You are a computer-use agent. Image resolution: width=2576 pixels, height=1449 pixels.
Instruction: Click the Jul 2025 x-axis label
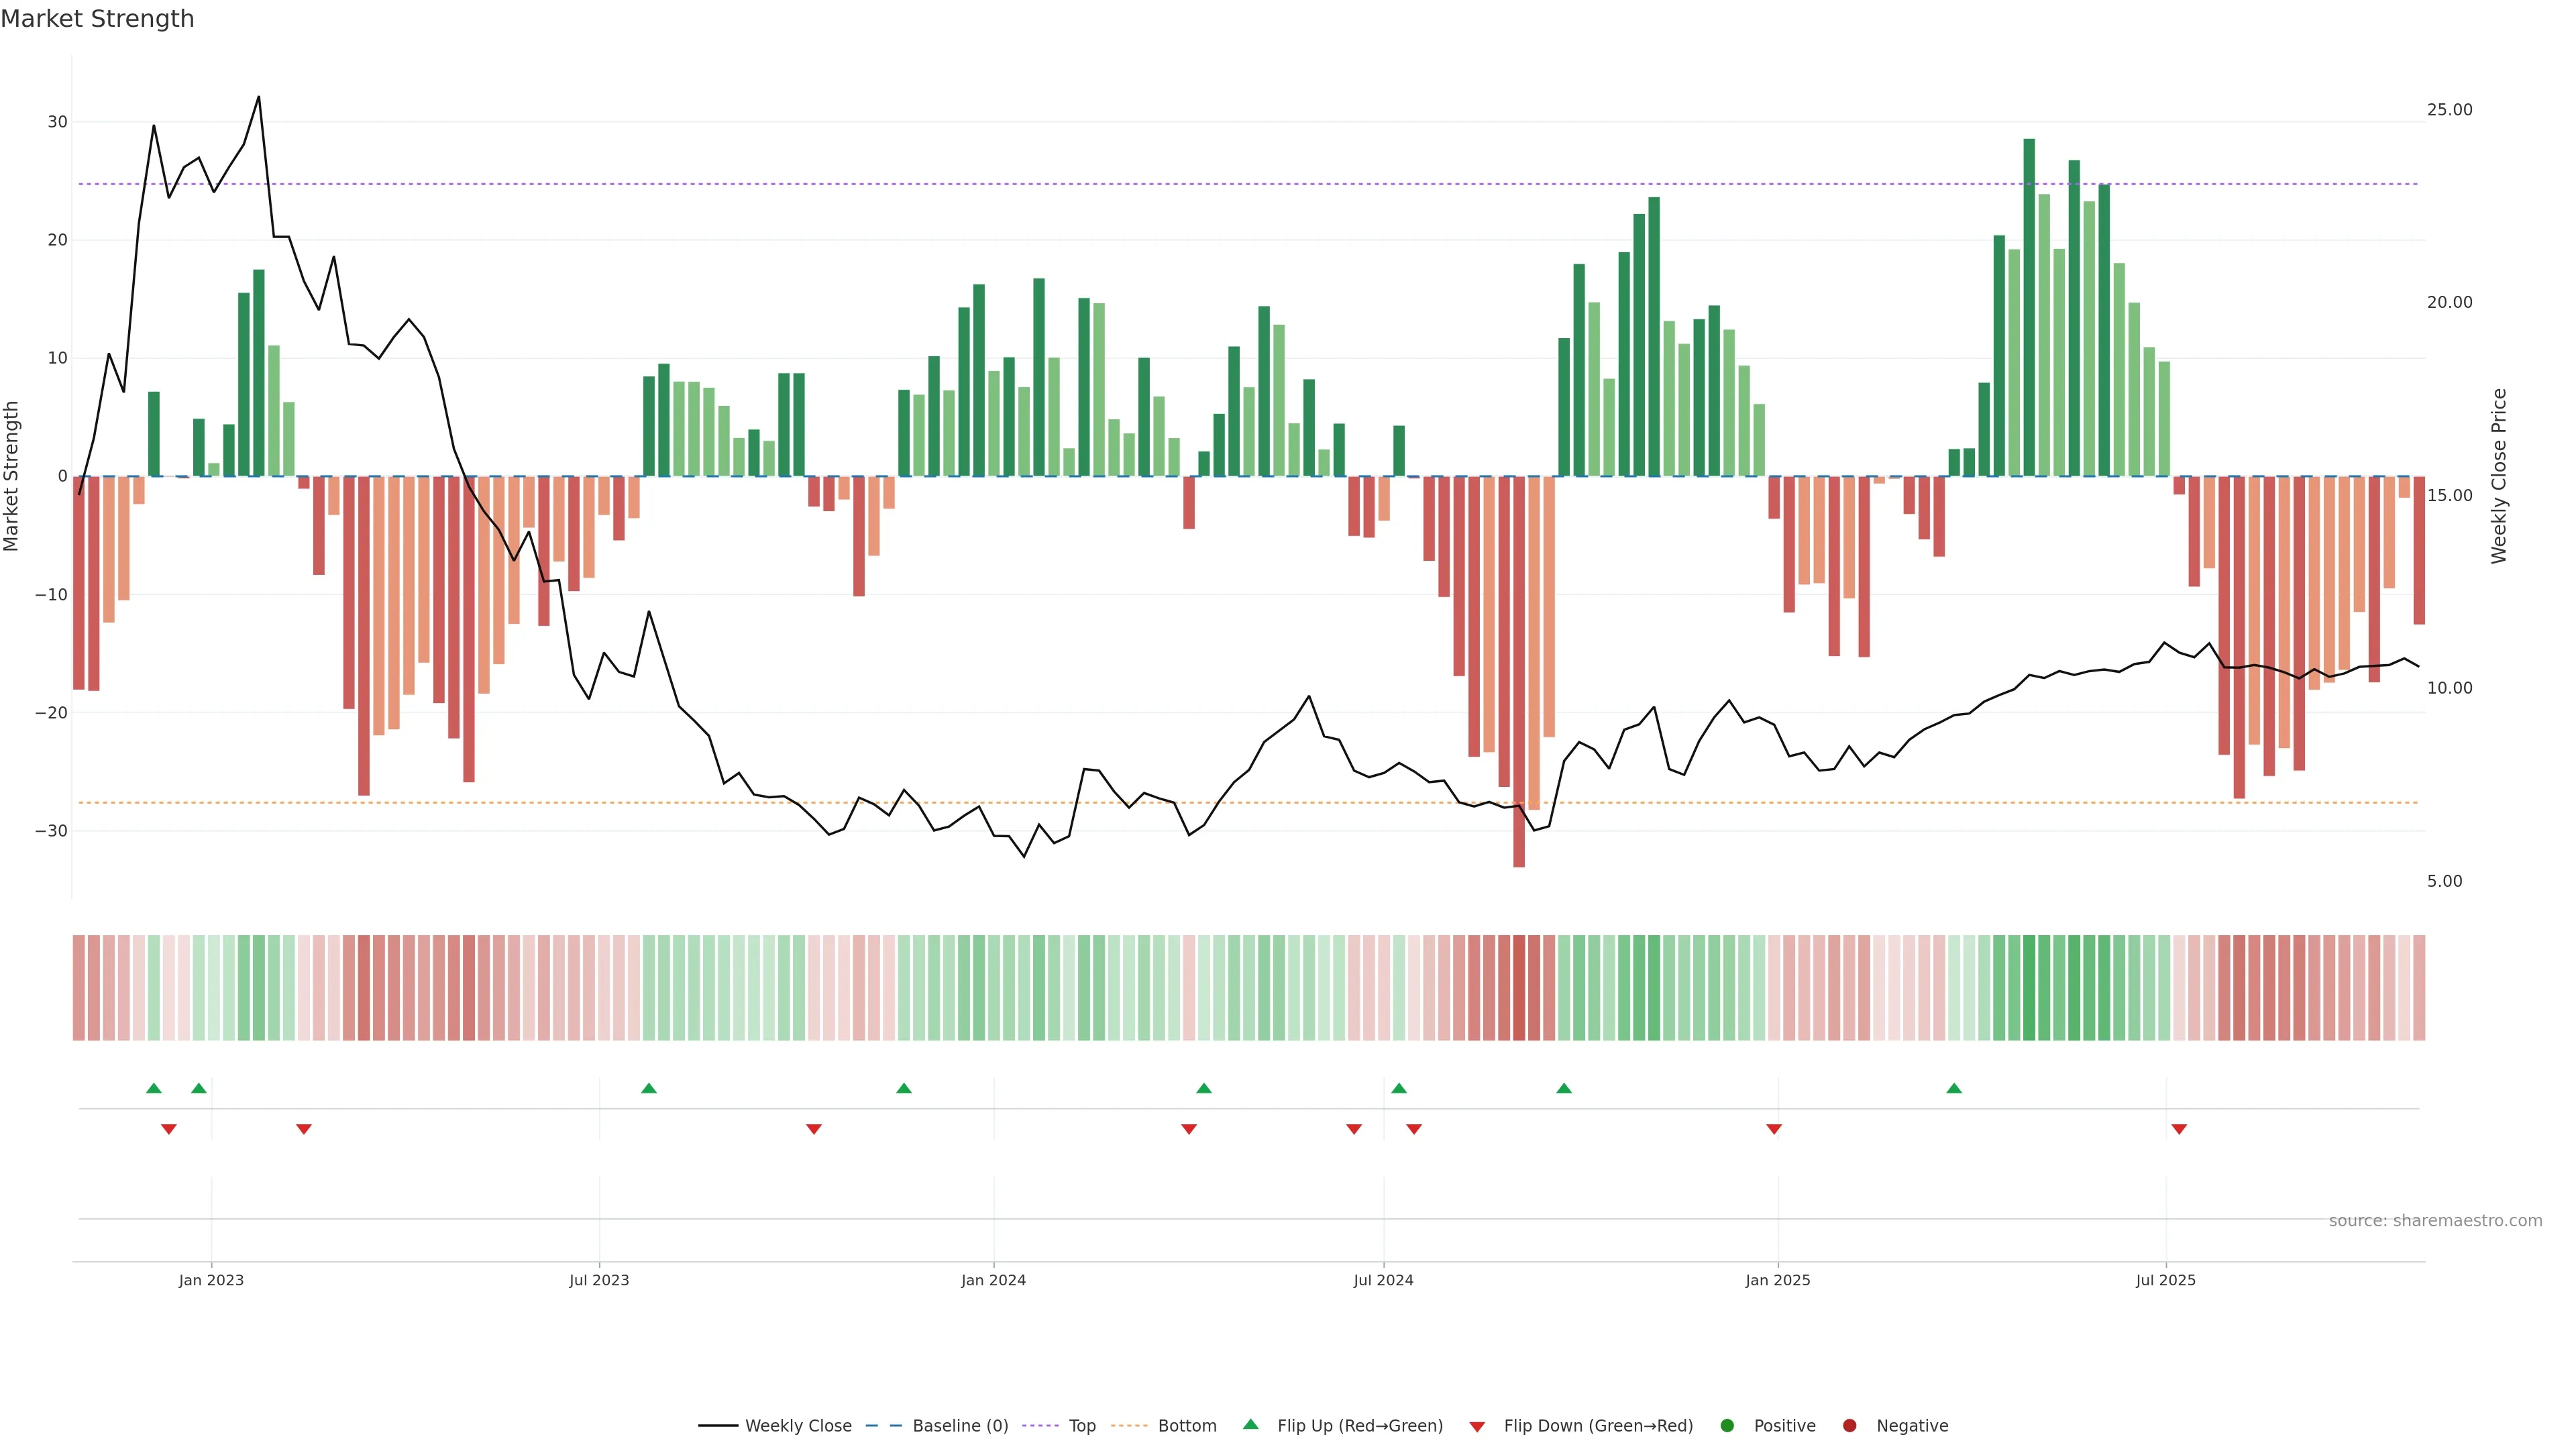tap(2165, 1280)
